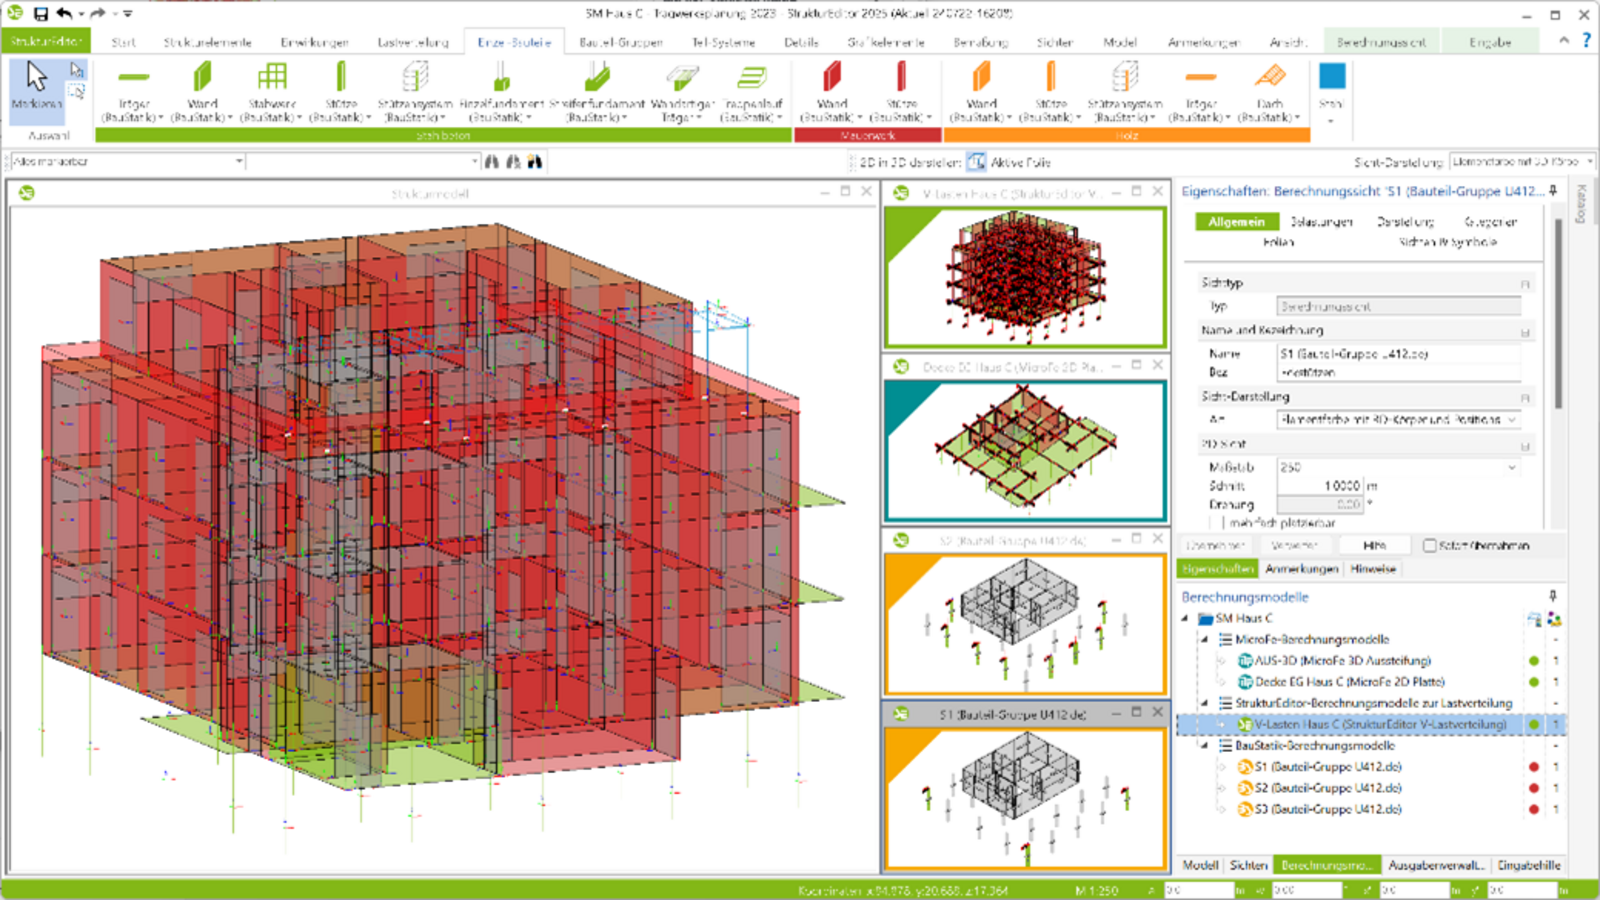This screenshot has height=900, width=1600.
Task: Switch to the Lastverteilung ribbon tab
Action: (x=413, y=42)
